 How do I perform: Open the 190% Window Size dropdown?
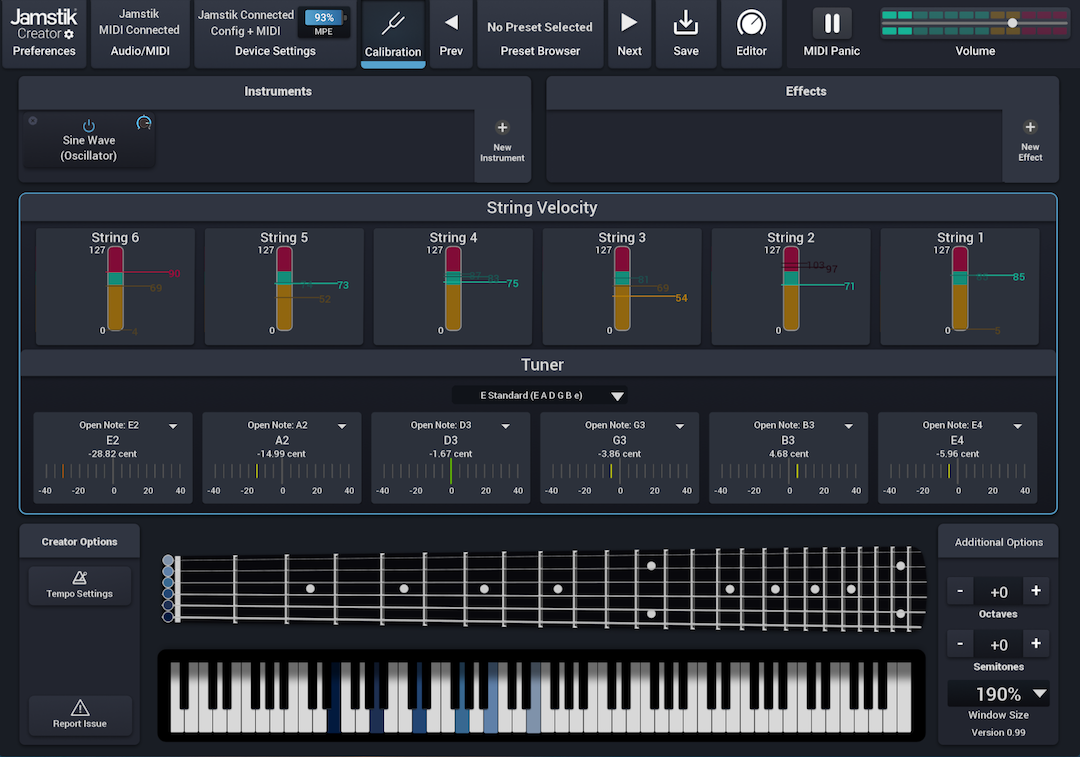(x=998, y=694)
